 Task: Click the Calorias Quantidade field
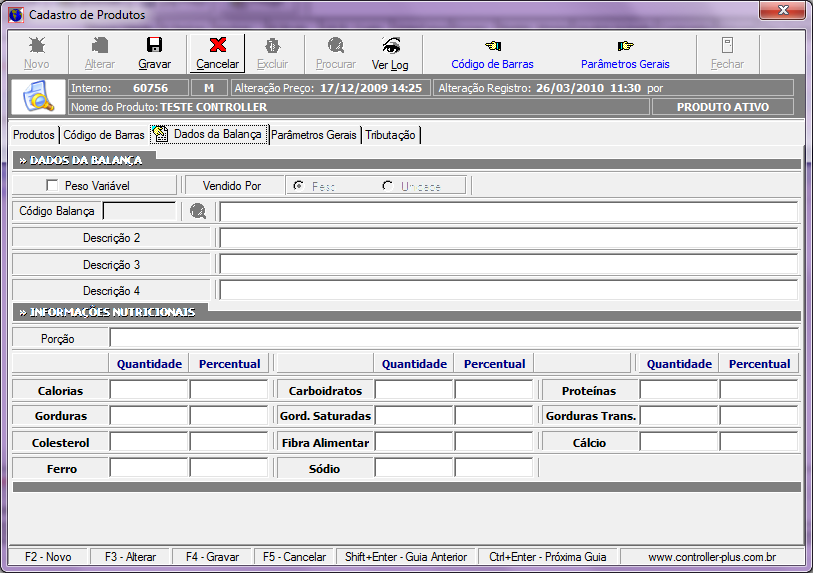click(149, 389)
